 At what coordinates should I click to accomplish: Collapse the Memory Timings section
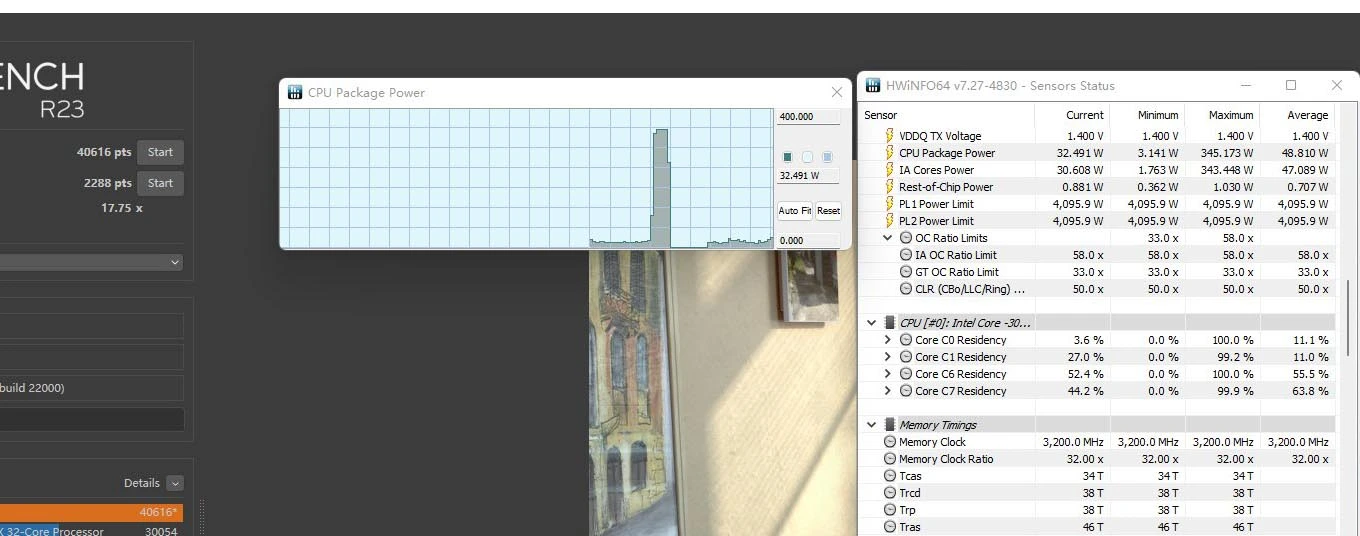tap(872, 425)
